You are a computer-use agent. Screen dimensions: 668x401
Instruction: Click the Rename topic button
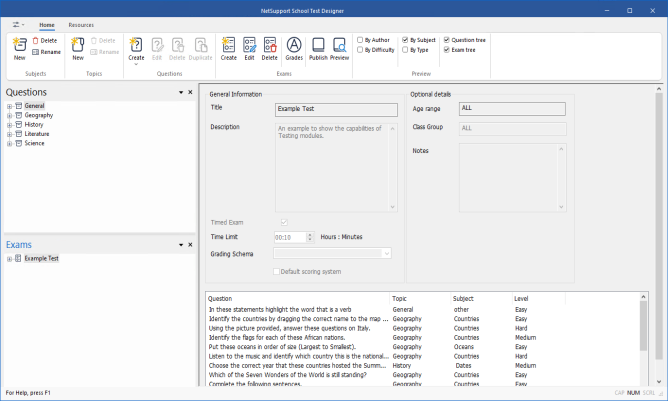(105, 52)
